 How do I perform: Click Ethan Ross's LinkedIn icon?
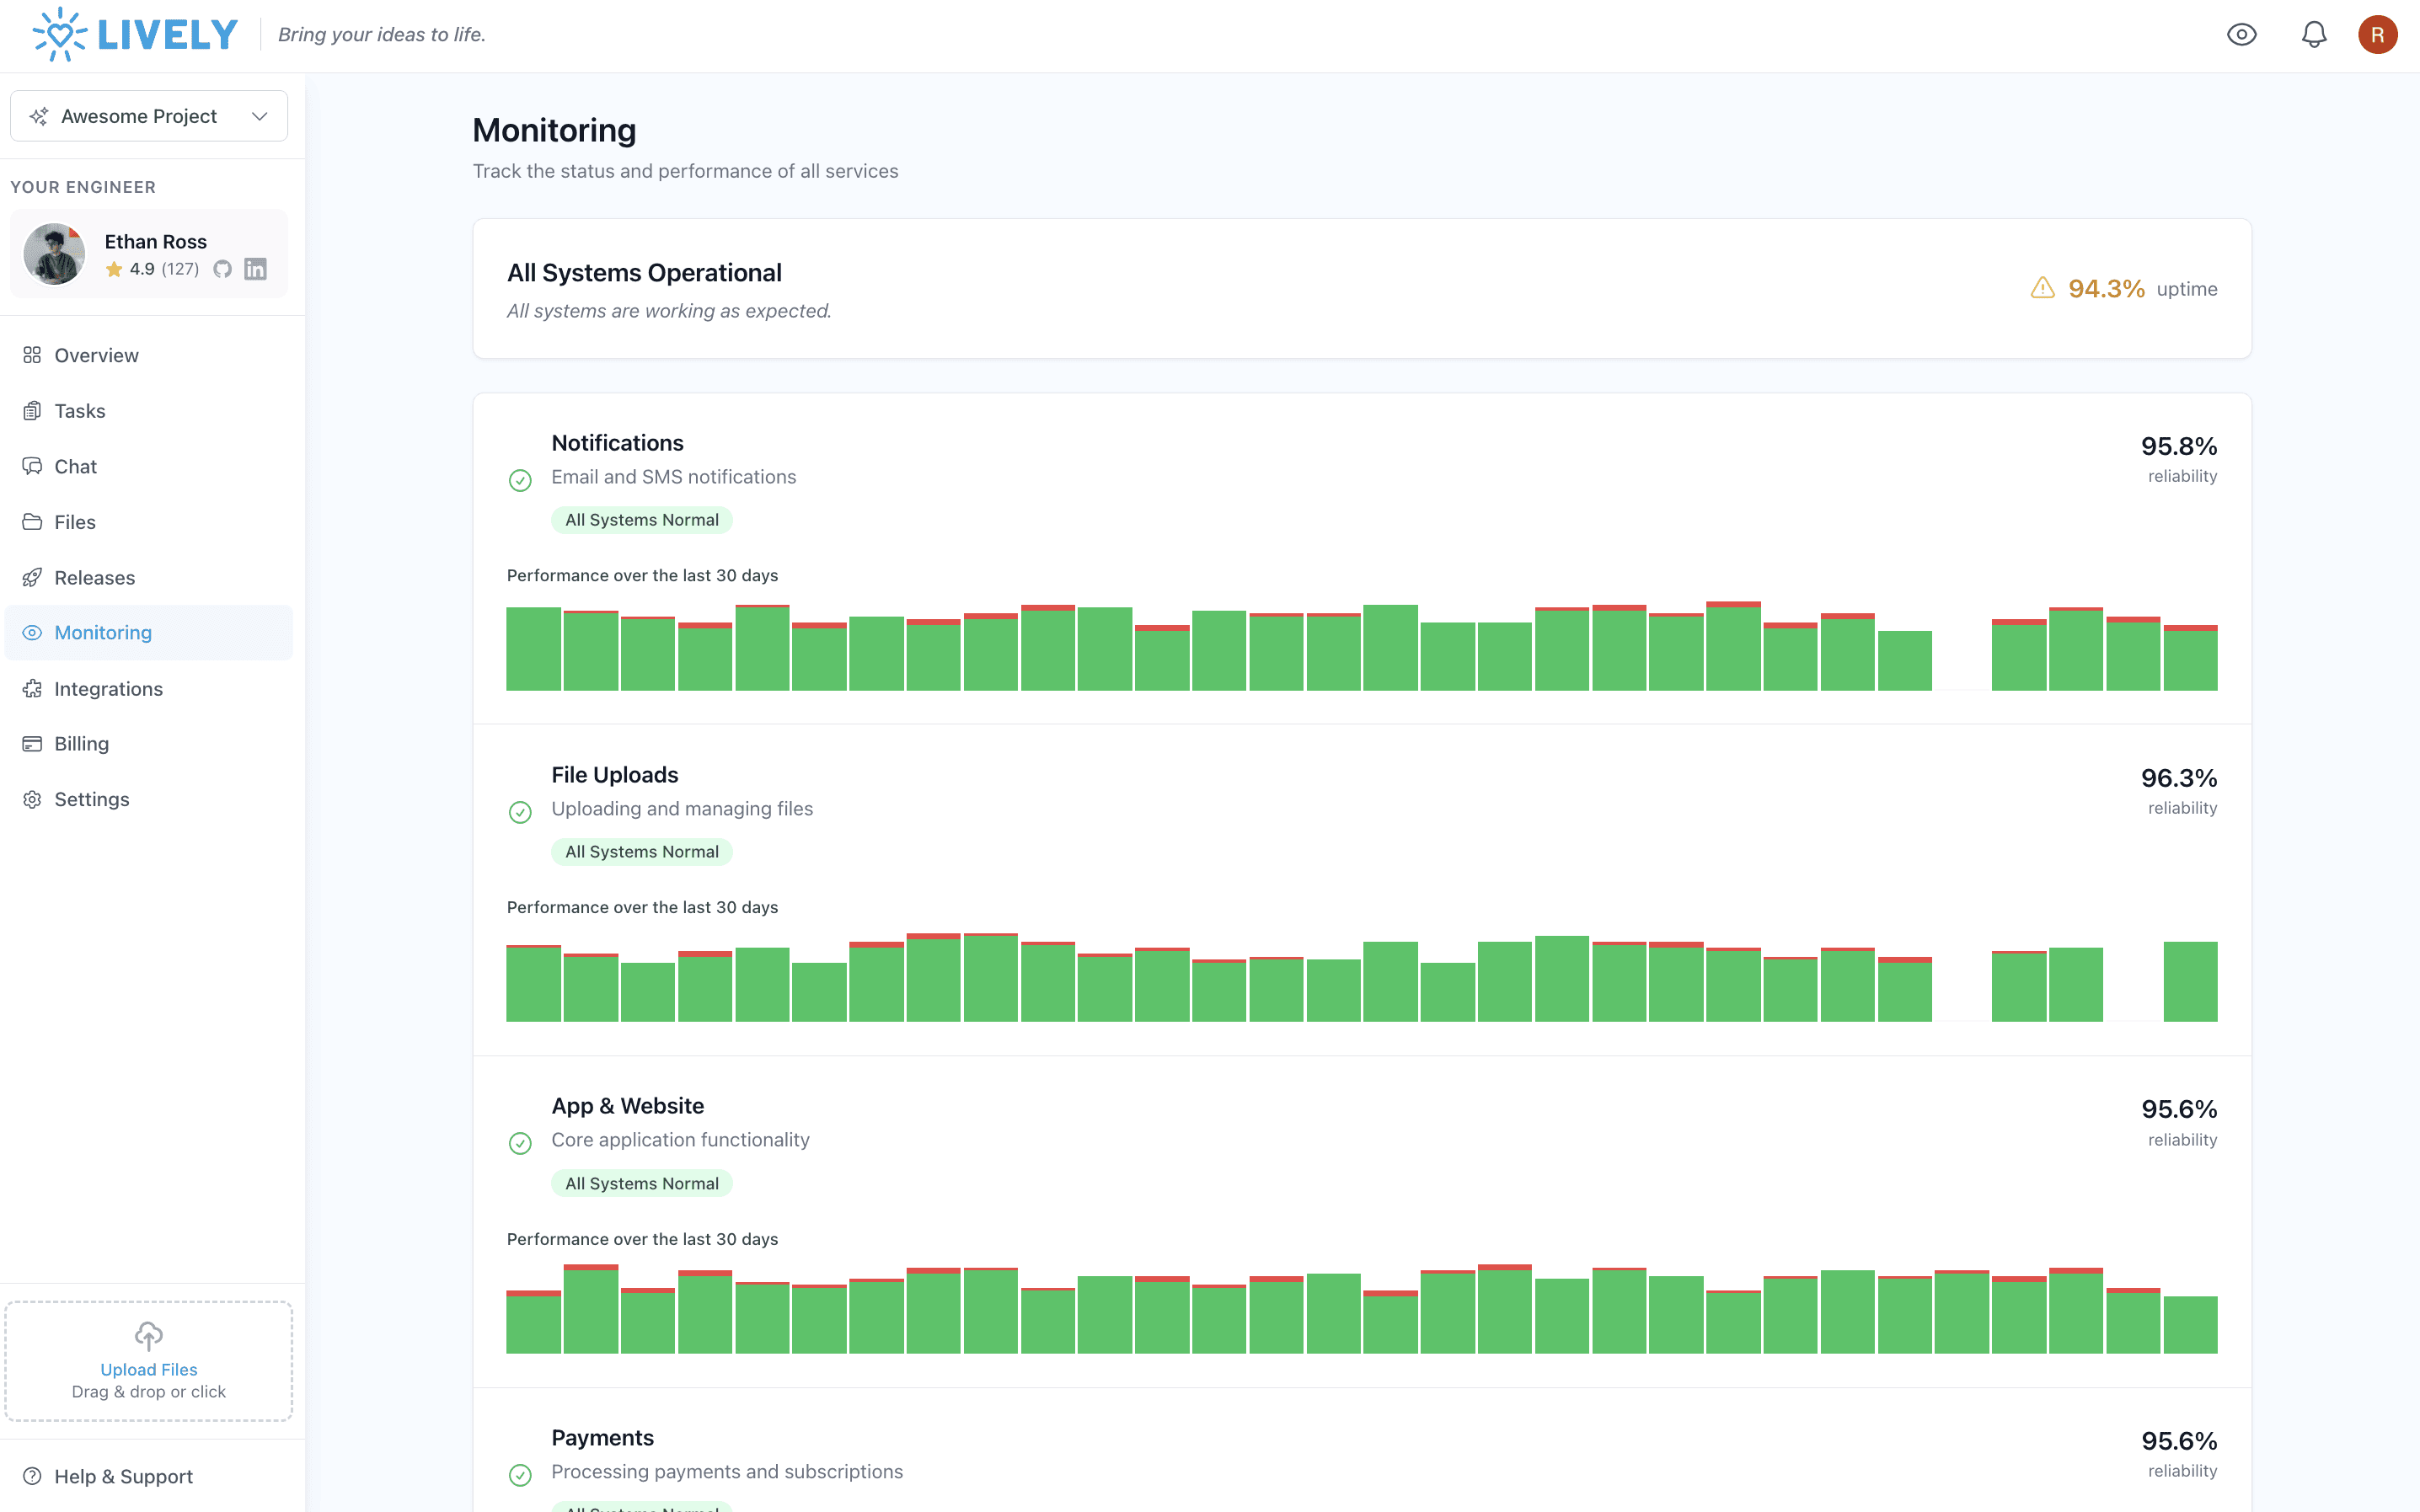[x=256, y=269]
